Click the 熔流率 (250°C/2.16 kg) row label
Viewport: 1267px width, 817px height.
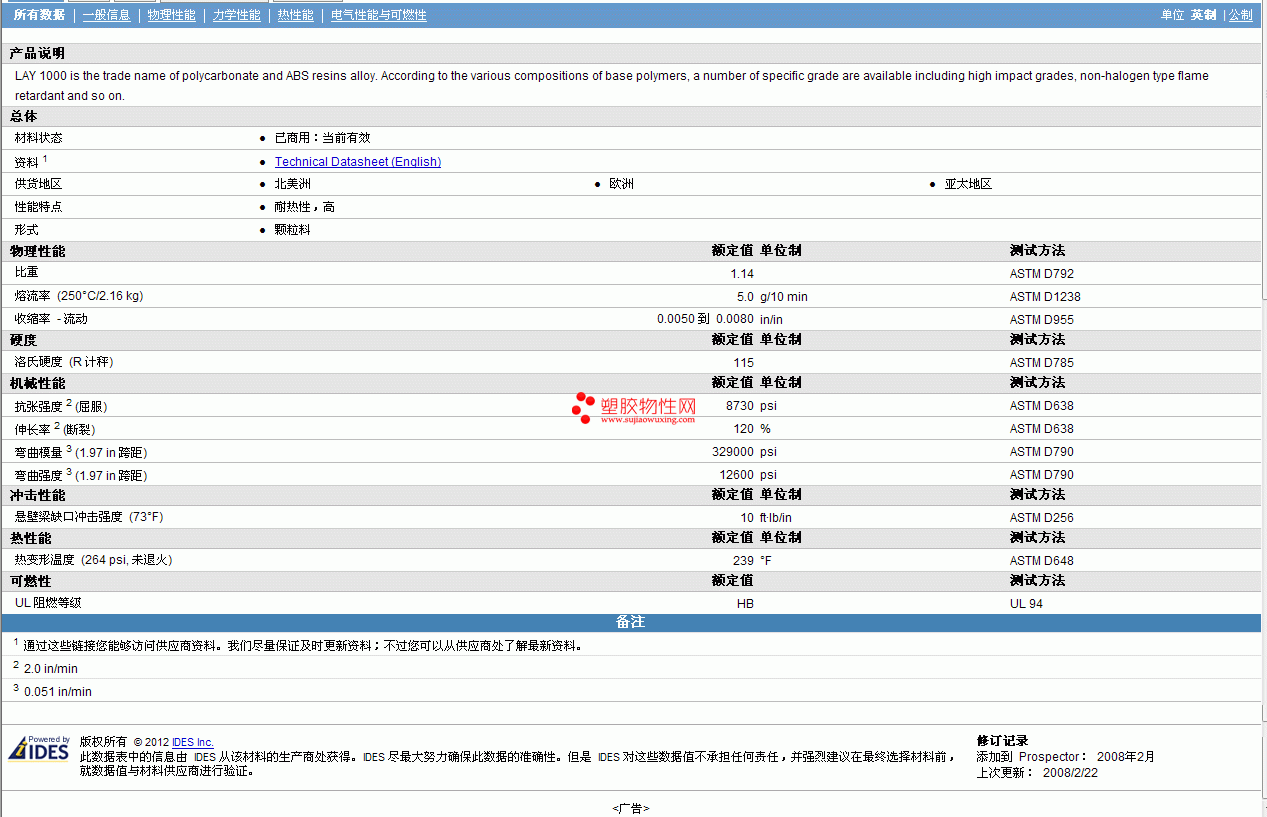pyautogui.click(x=79, y=296)
